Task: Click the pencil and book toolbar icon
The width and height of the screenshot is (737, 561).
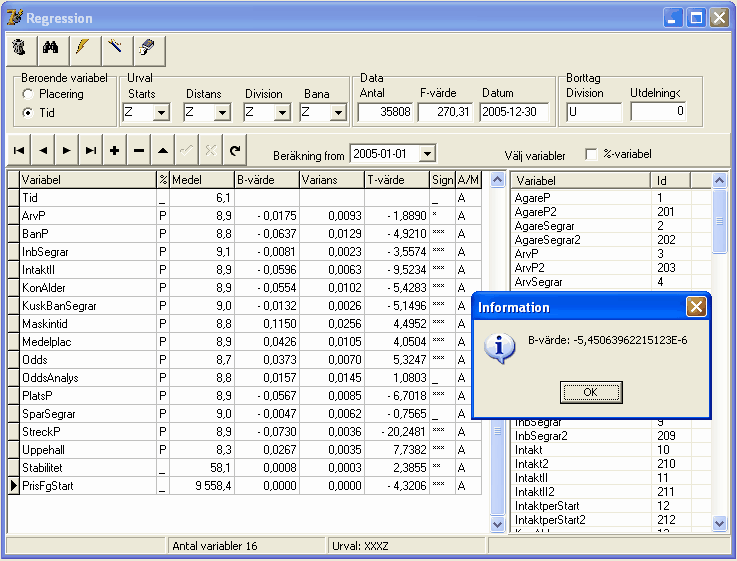Action: coord(148,48)
